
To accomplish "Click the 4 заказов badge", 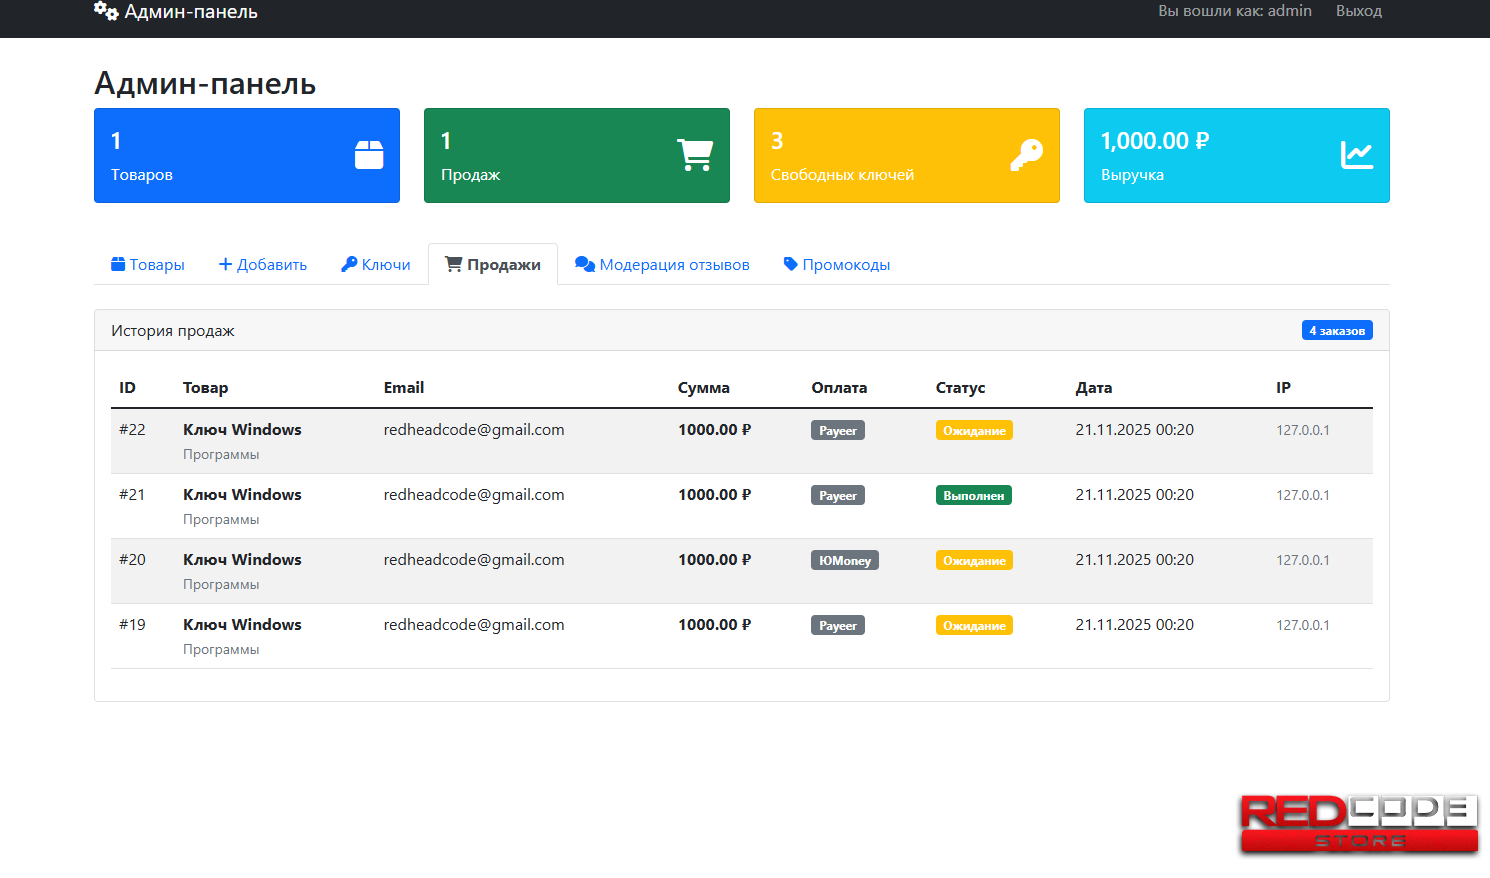I will [x=1336, y=331].
